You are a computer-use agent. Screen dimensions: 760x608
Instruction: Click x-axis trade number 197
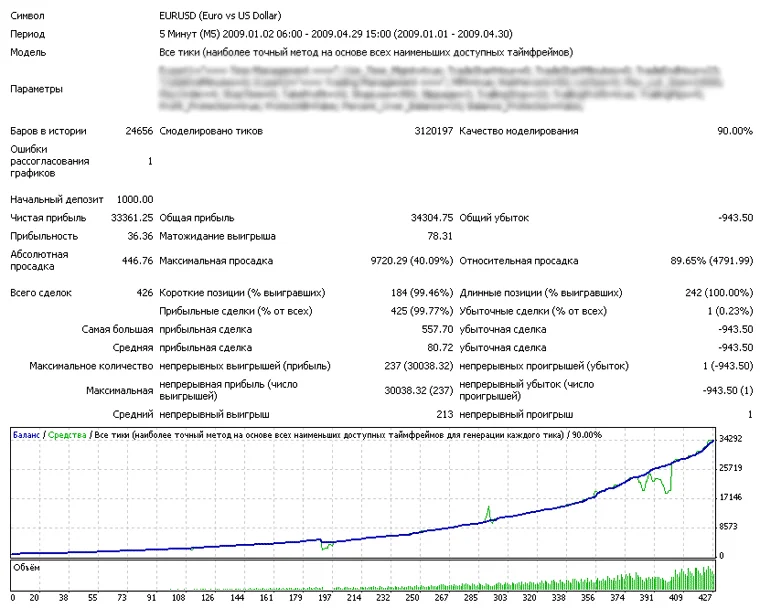point(325,597)
